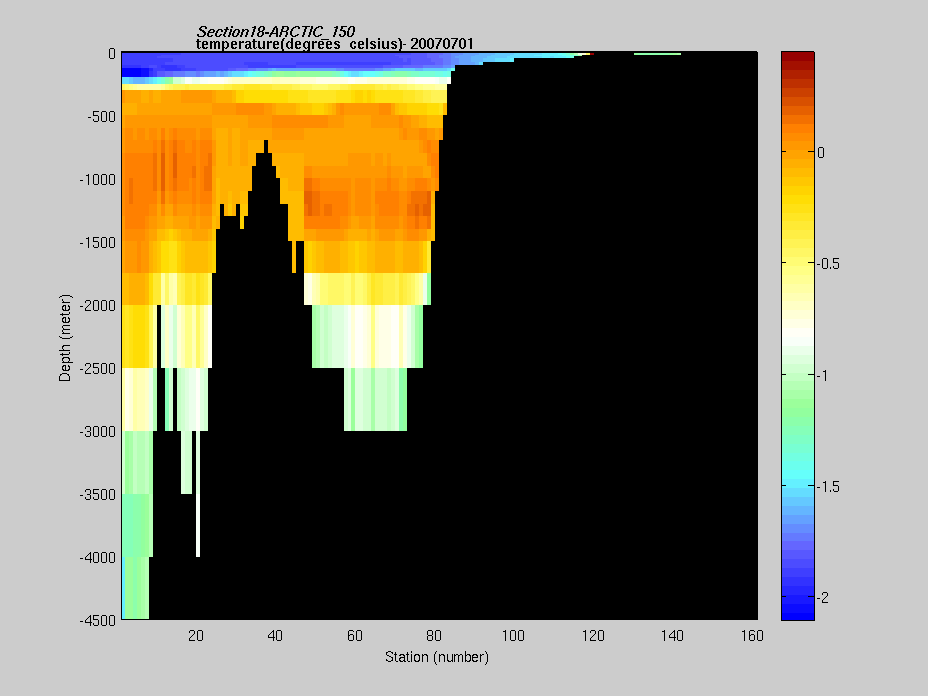Click the '-2000' depth tick label
This screenshot has width=928, height=696.
(98, 305)
